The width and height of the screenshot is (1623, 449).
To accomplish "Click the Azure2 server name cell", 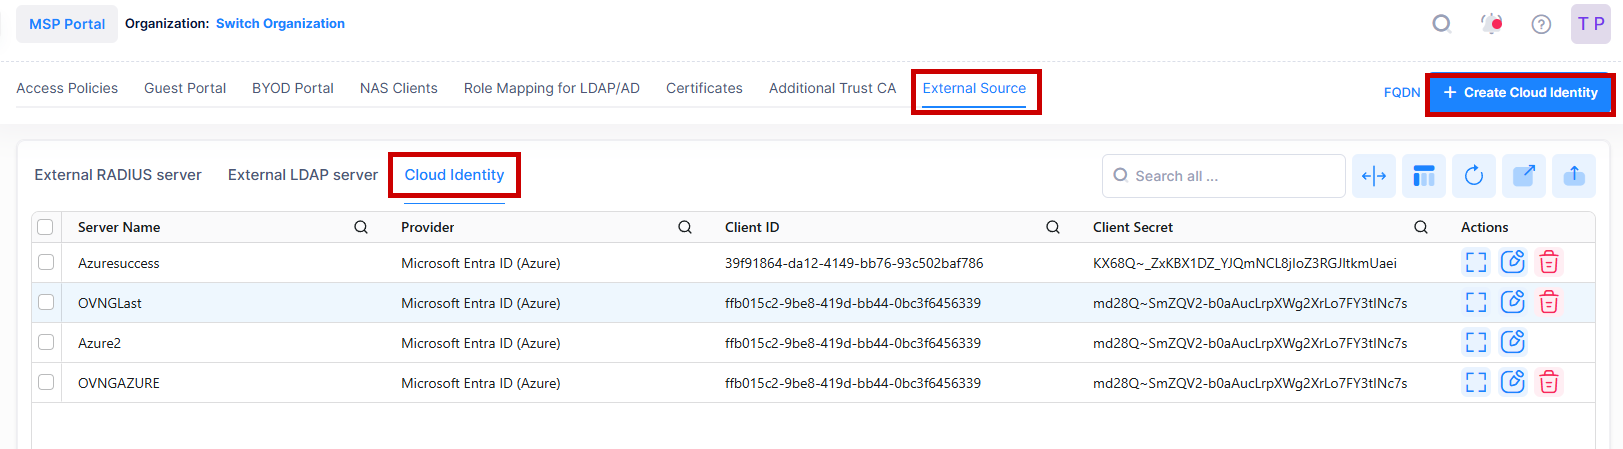I will pos(99,343).
